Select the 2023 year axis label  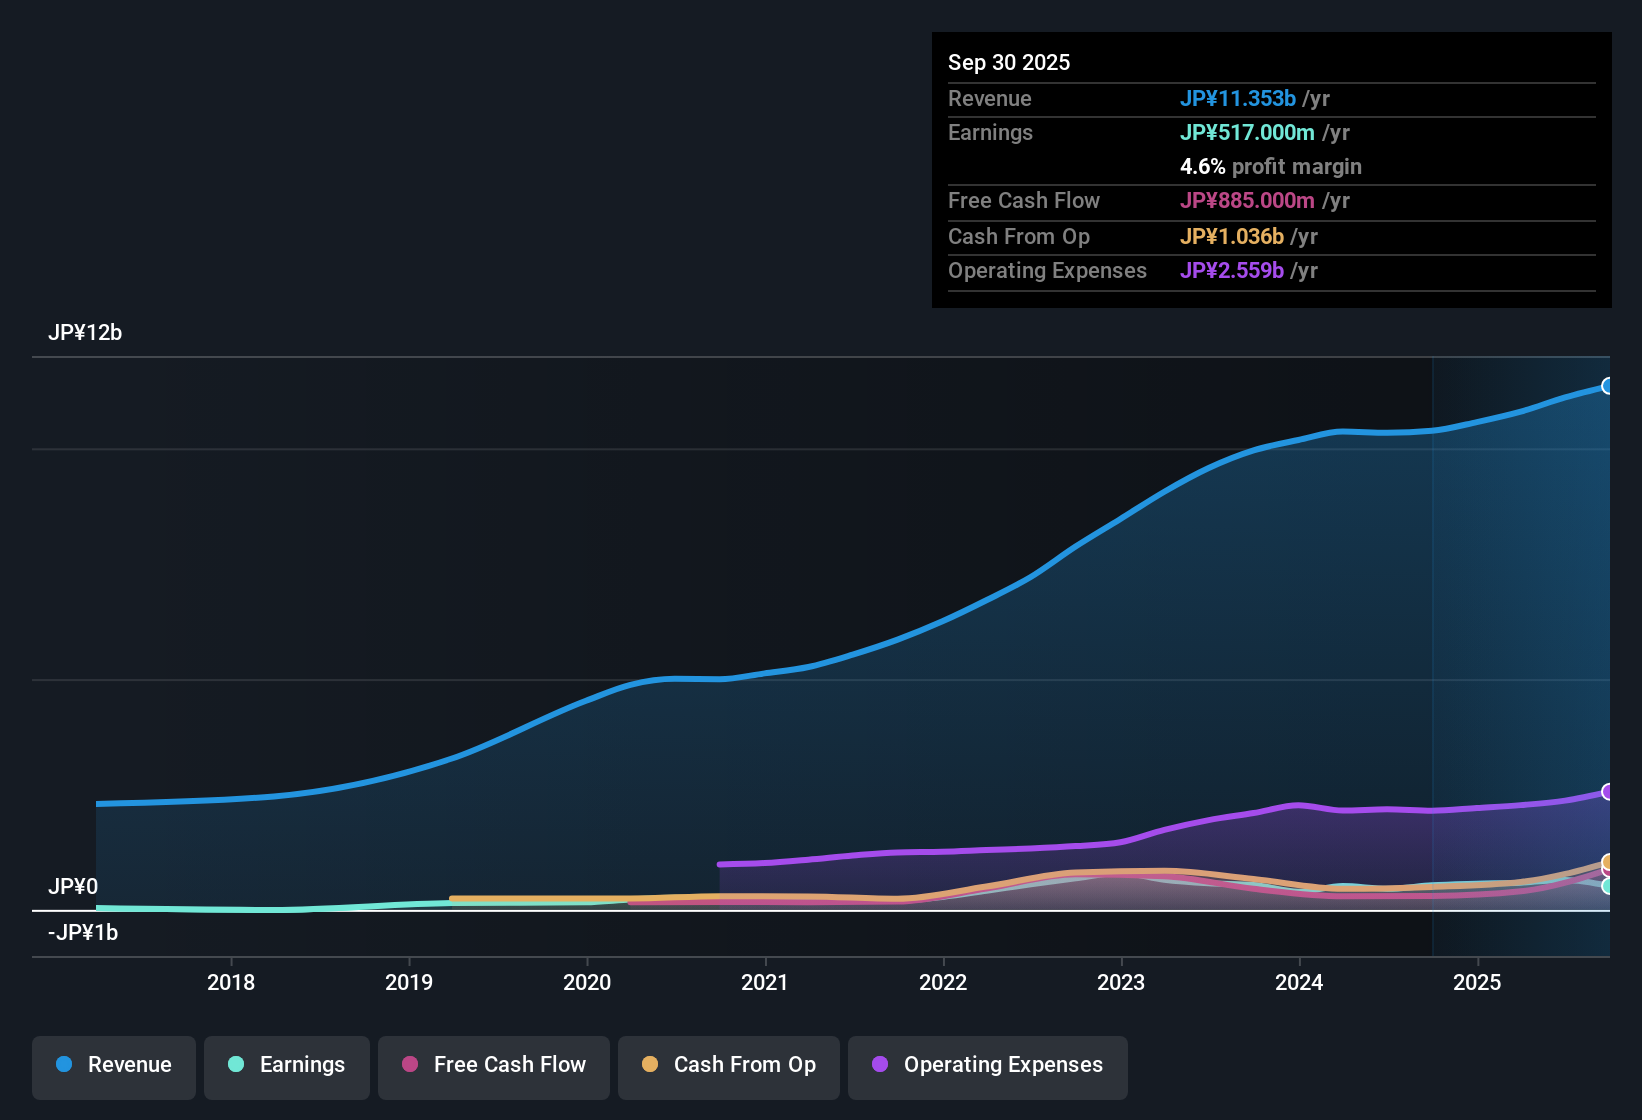click(x=1122, y=983)
